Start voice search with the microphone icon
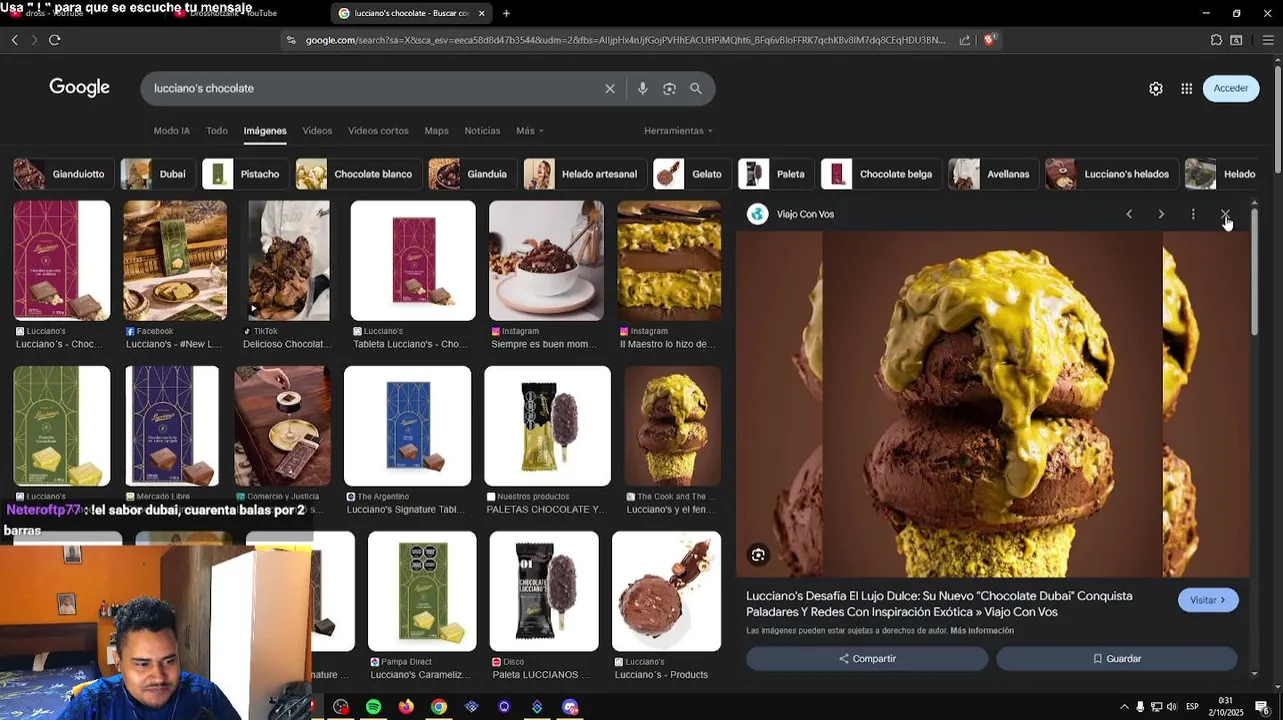Image resolution: width=1283 pixels, height=720 pixels. tap(642, 89)
